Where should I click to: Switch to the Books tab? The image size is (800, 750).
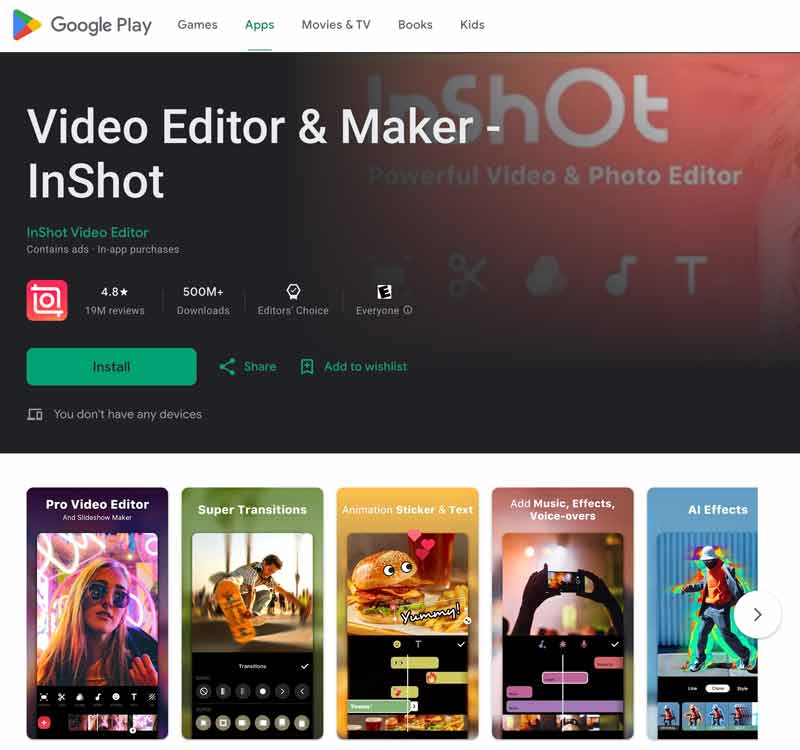point(415,25)
